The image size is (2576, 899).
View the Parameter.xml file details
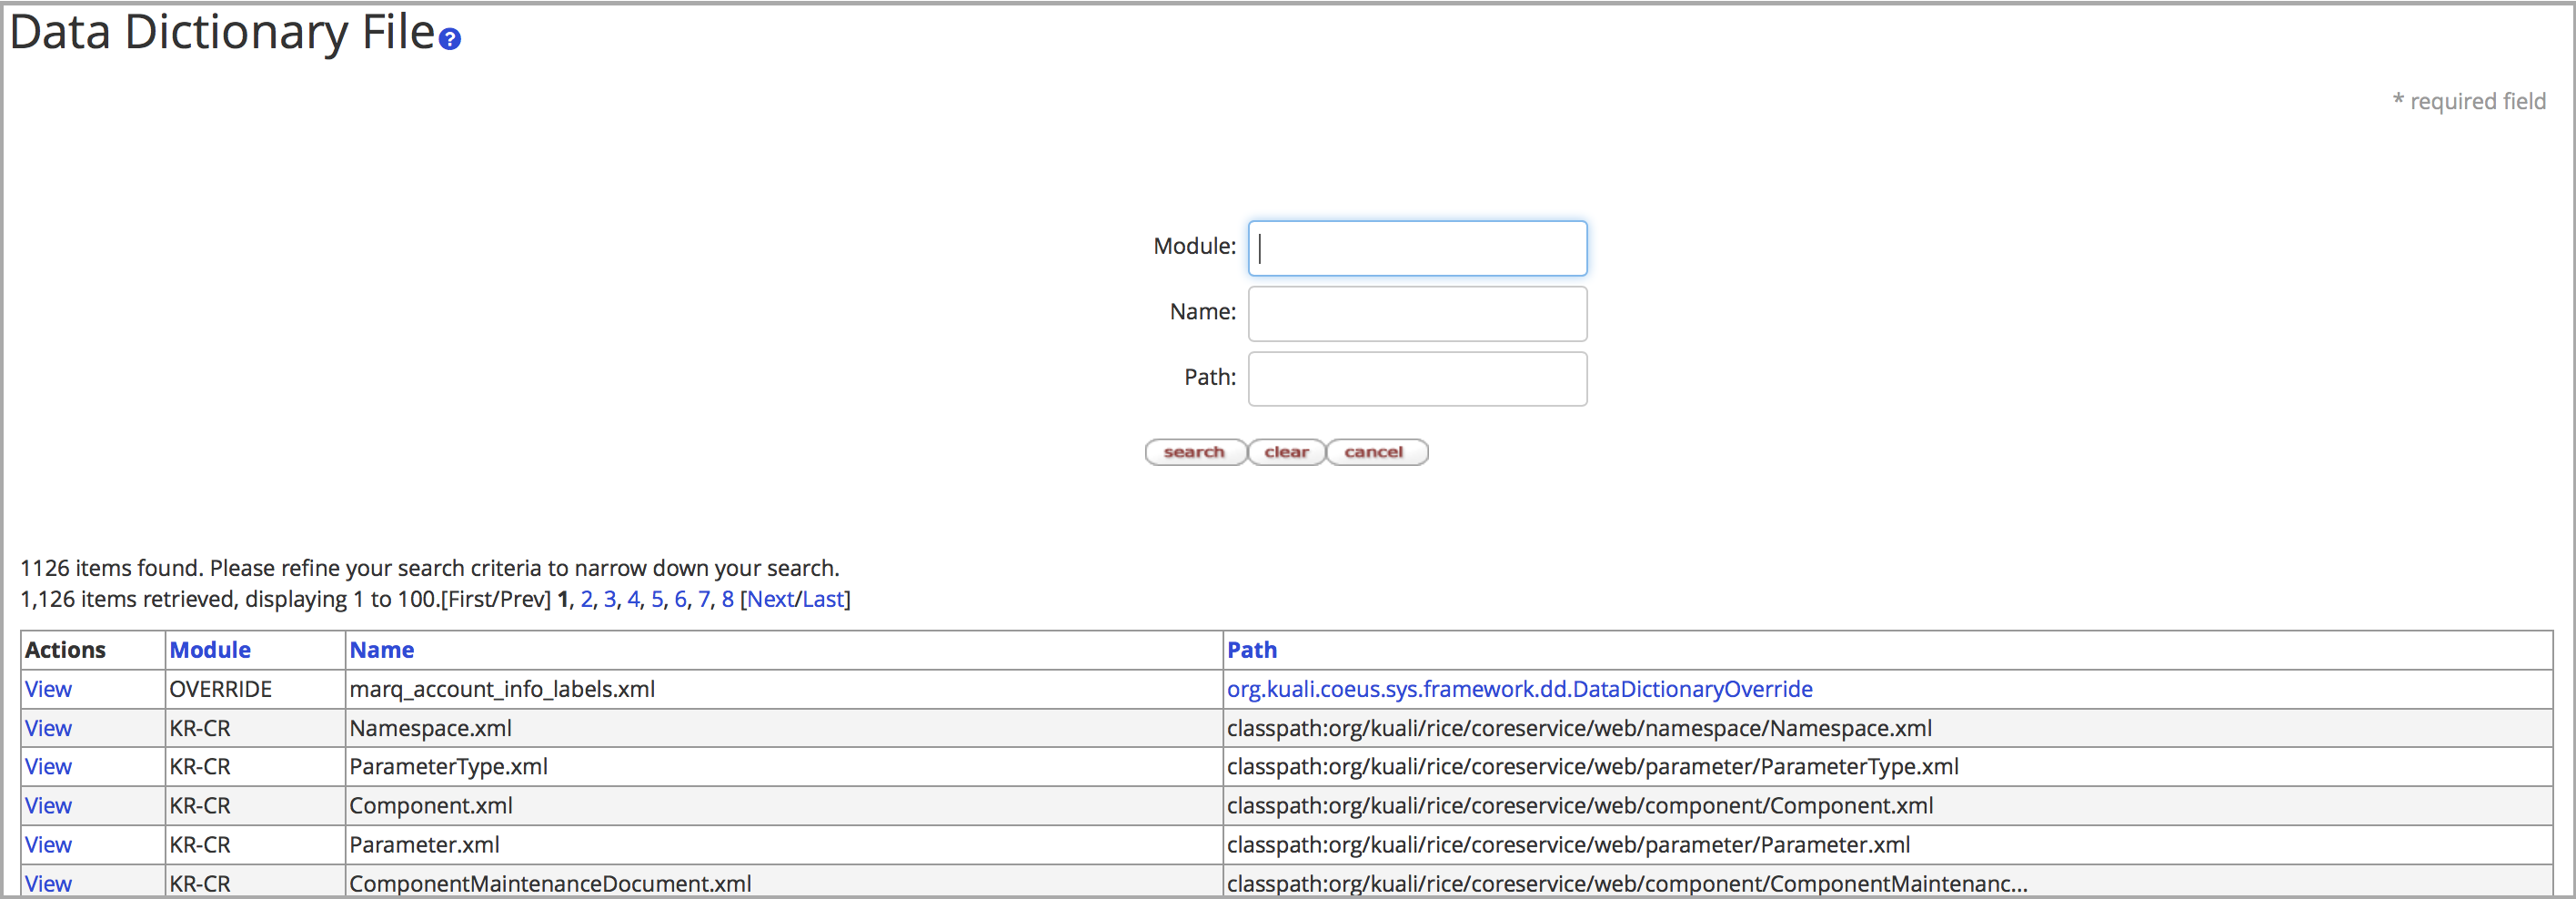tap(47, 845)
